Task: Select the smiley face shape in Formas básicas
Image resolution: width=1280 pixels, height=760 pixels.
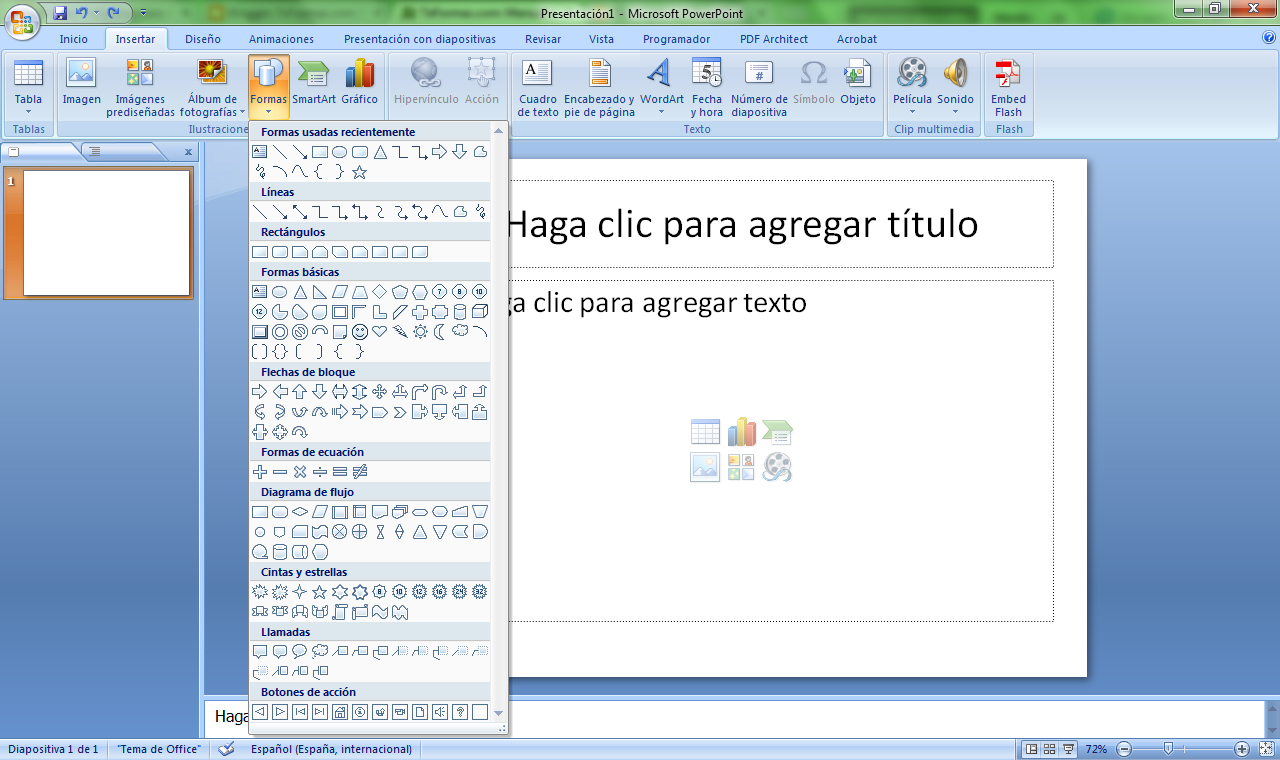Action: tap(360, 331)
